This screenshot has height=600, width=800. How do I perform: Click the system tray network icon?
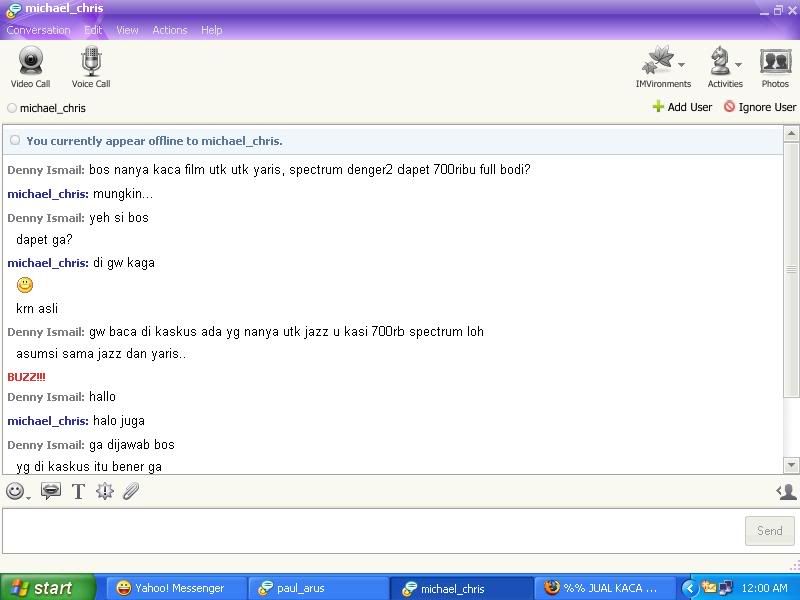click(726, 588)
